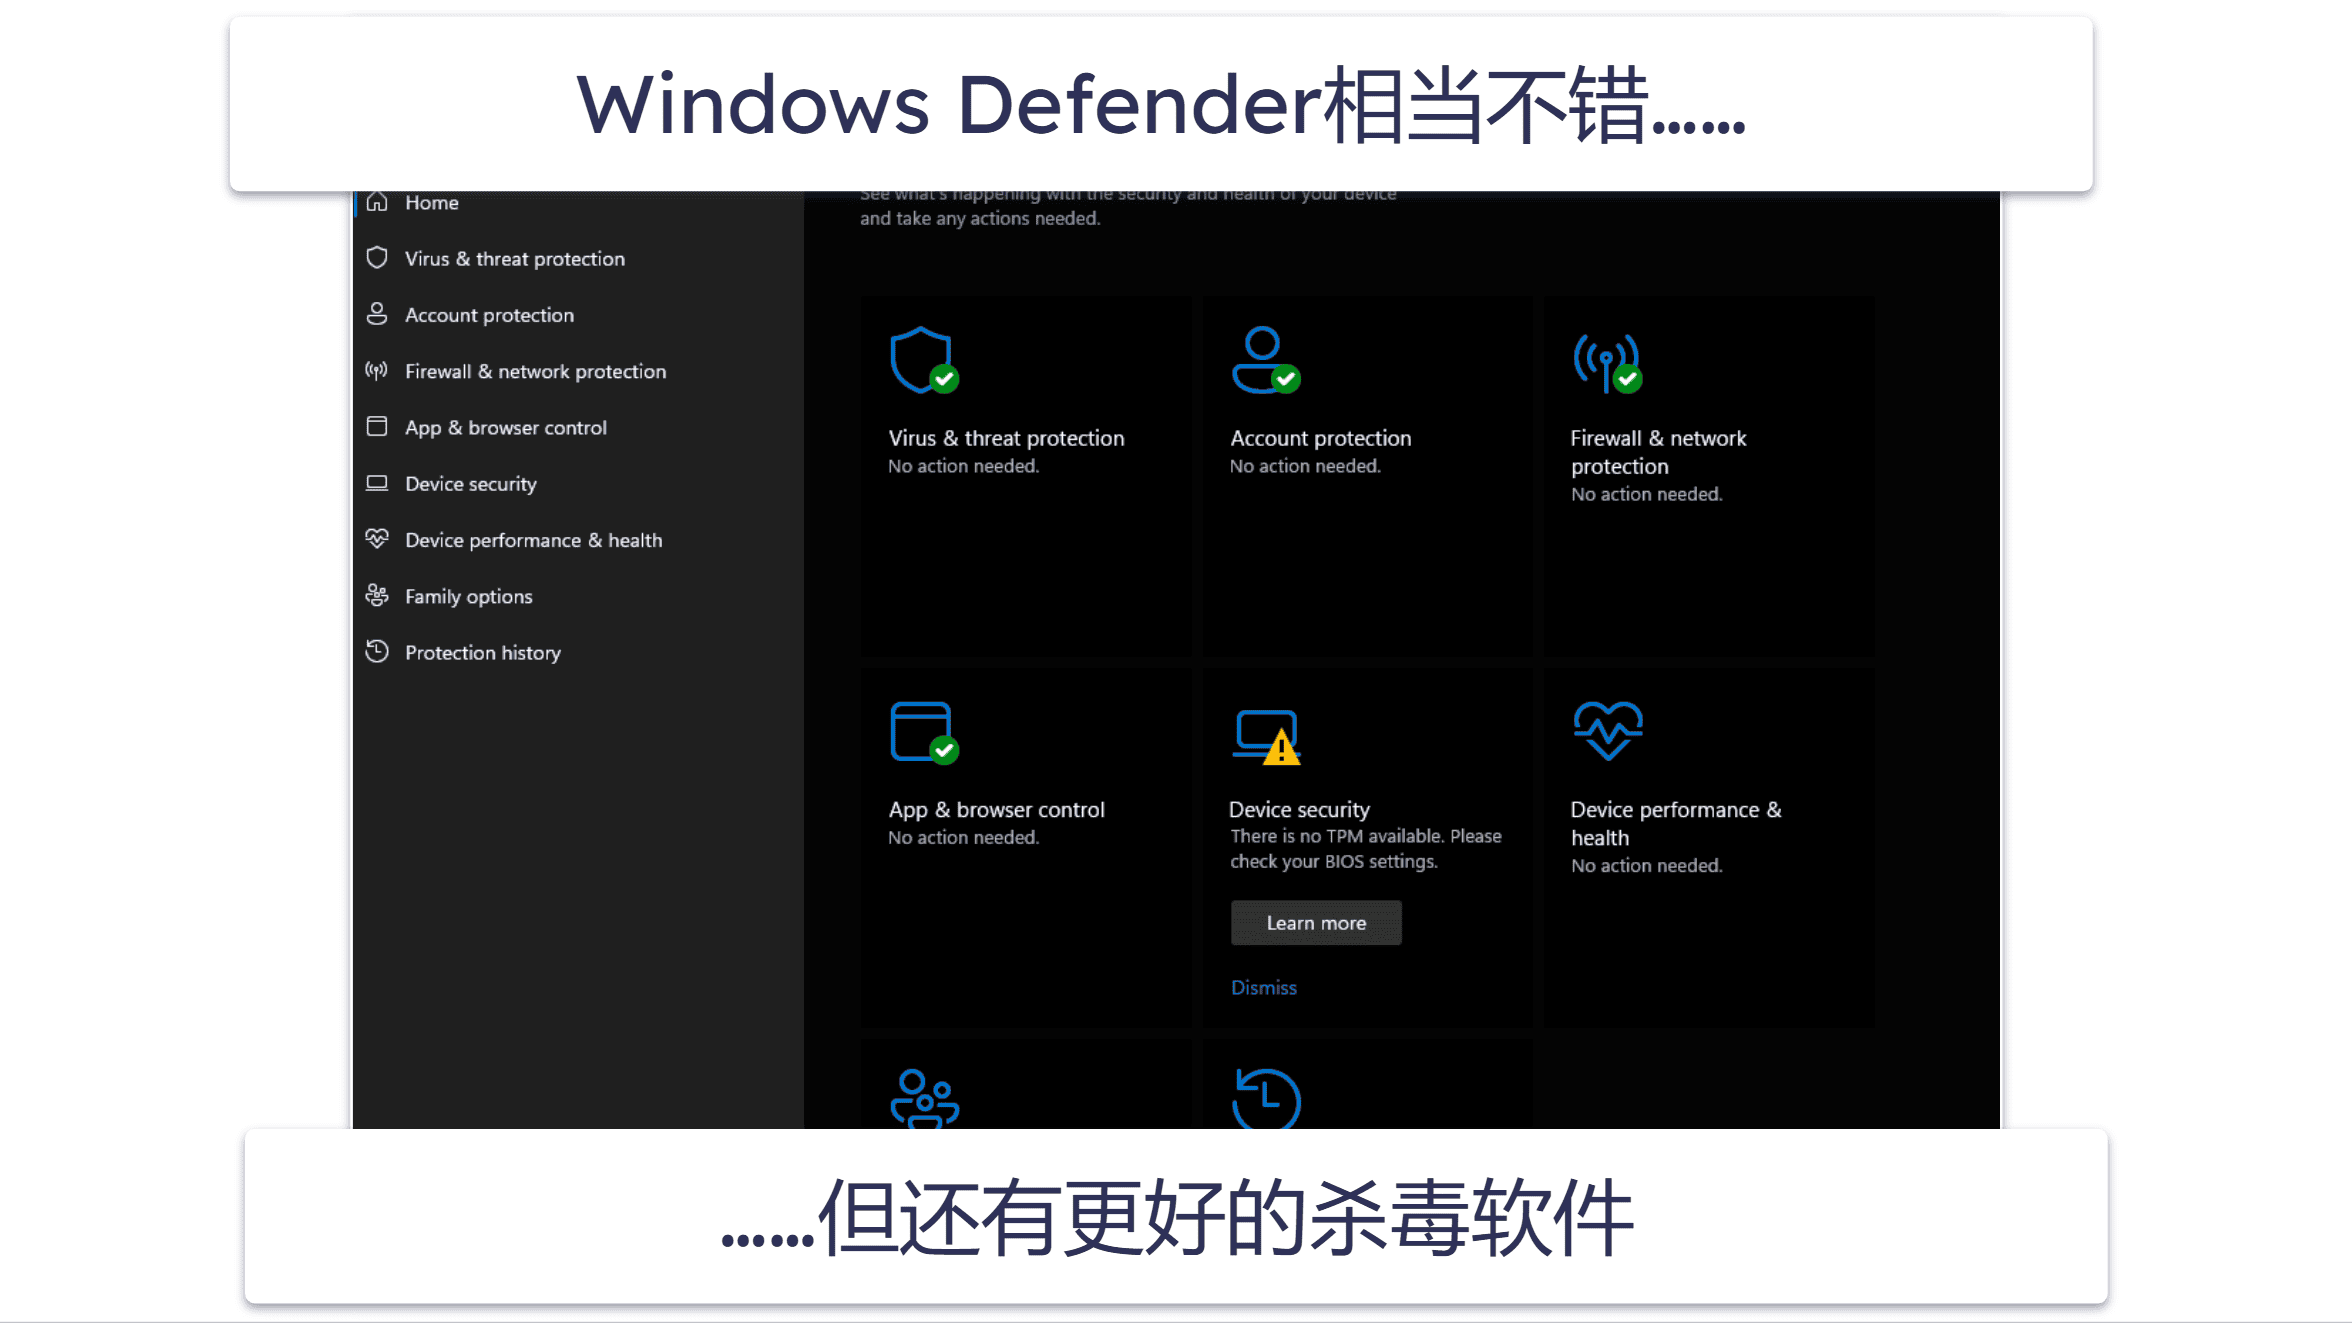Click the Family options icon
The image size is (2352, 1323).
[376, 594]
